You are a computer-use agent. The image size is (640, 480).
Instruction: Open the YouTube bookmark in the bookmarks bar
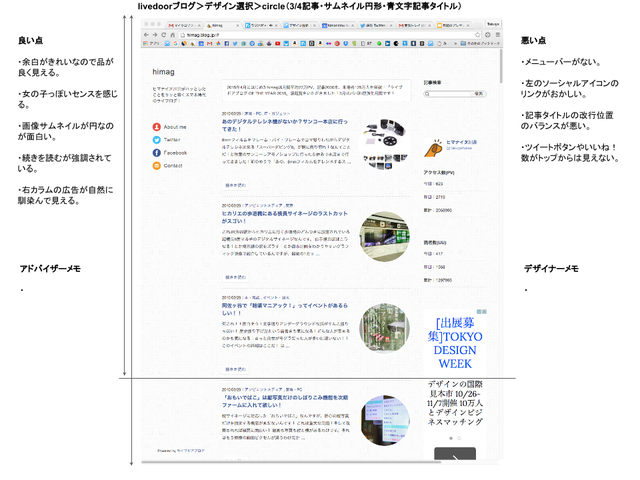278,43
